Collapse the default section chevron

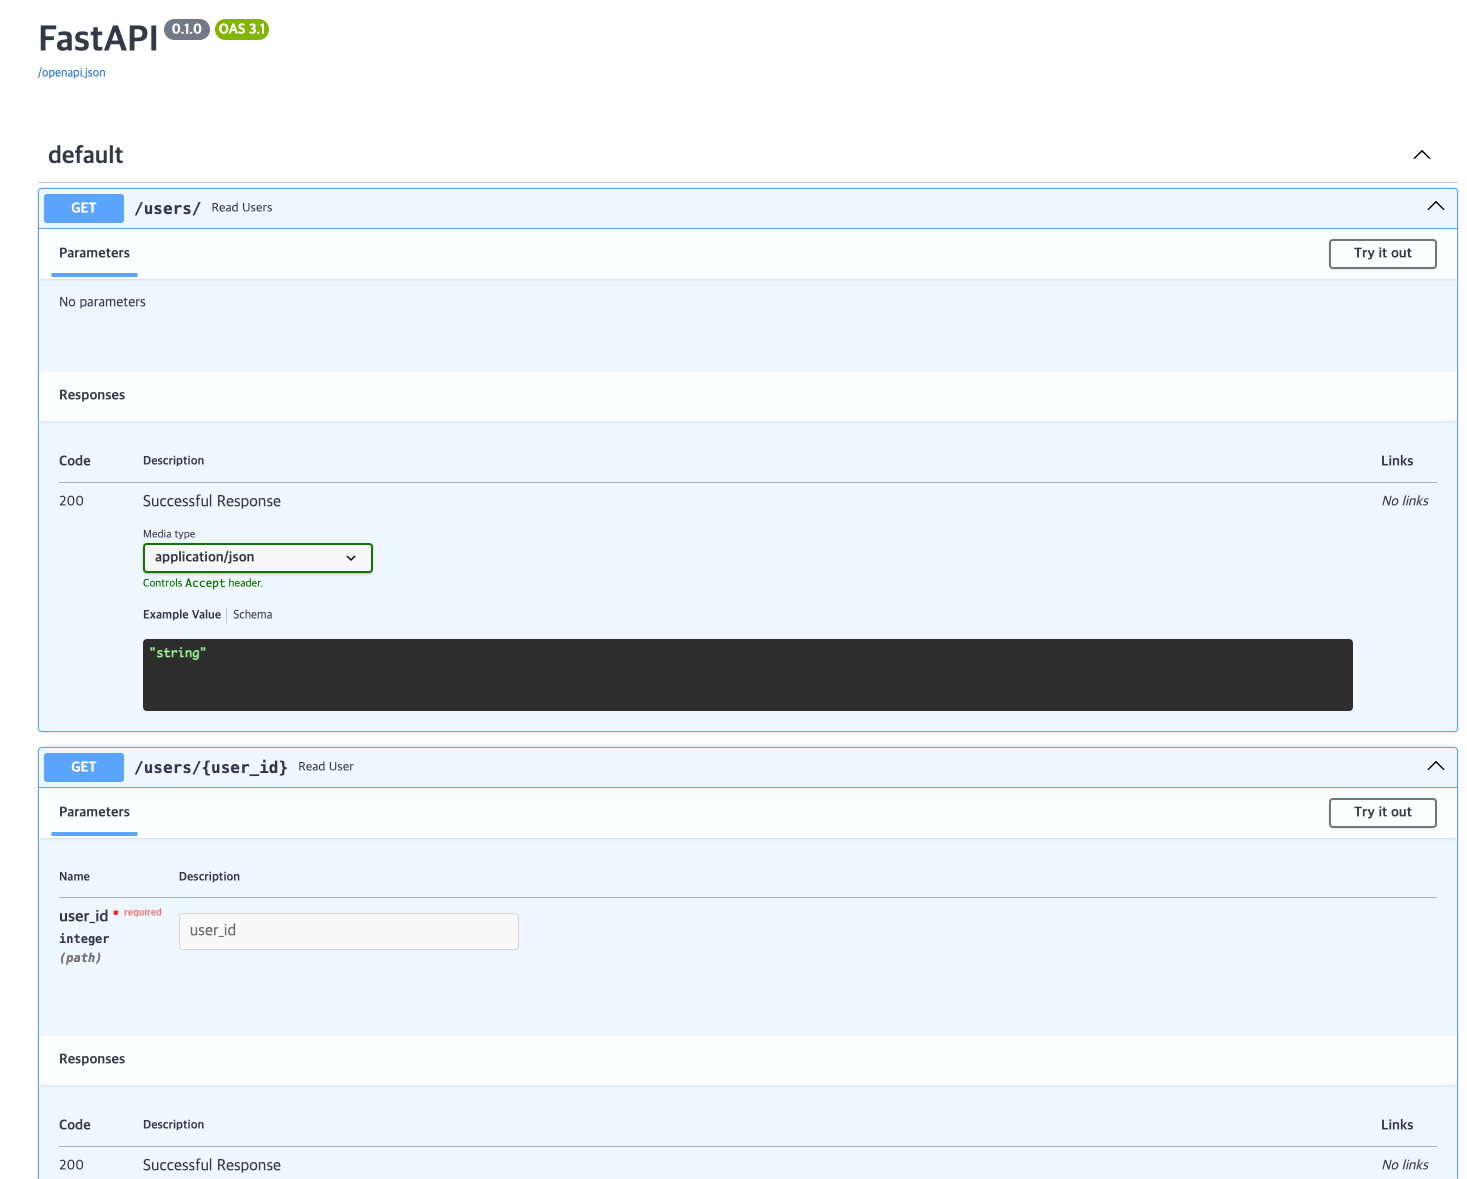1421,155
